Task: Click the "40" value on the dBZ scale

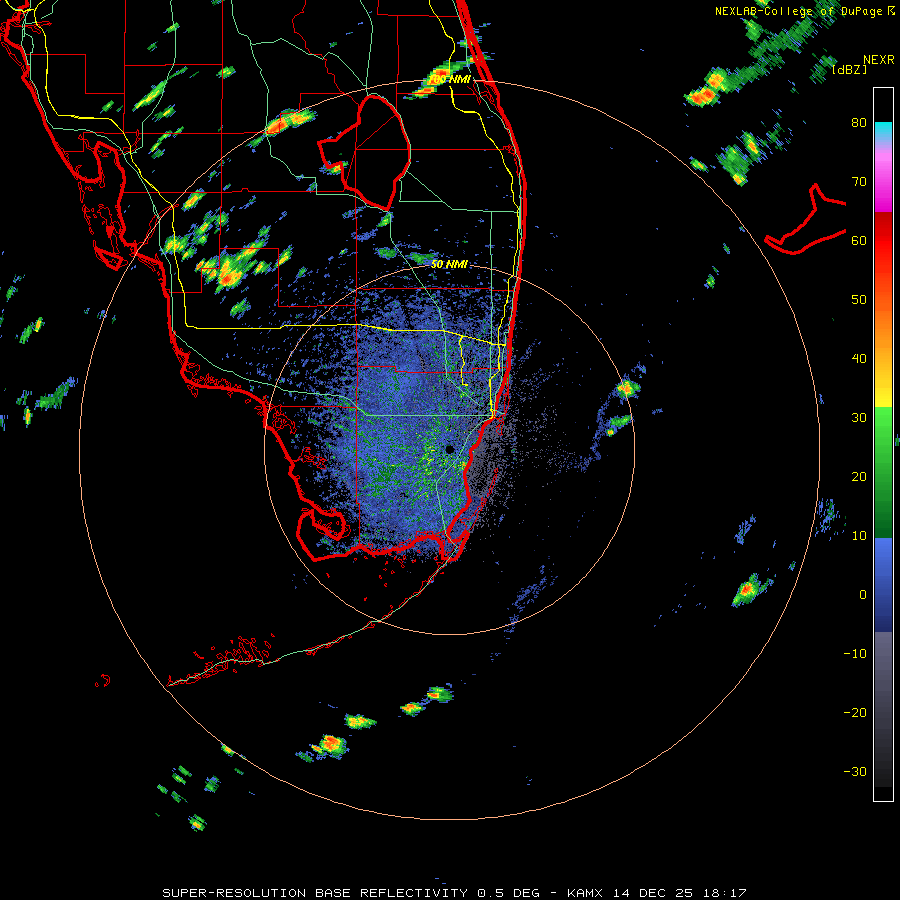Action: pos(859,359)
